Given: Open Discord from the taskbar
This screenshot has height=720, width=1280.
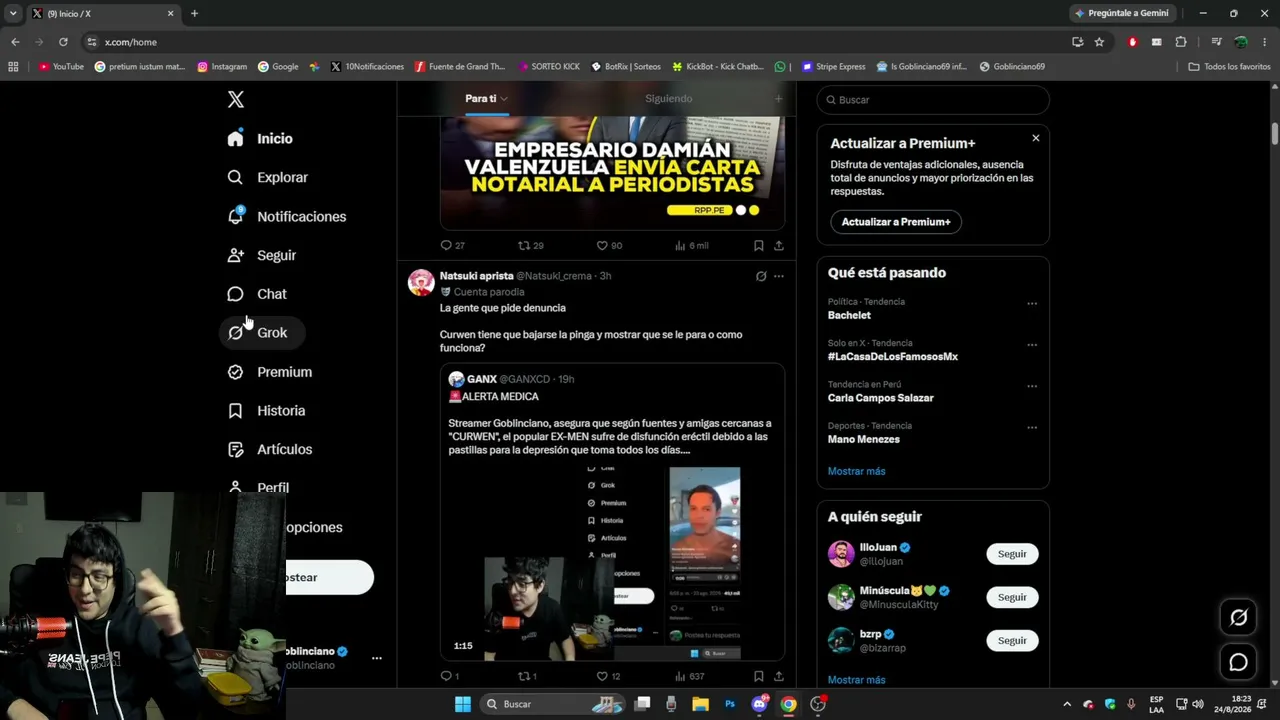Looking at the screenshot, I should (759, 704).
